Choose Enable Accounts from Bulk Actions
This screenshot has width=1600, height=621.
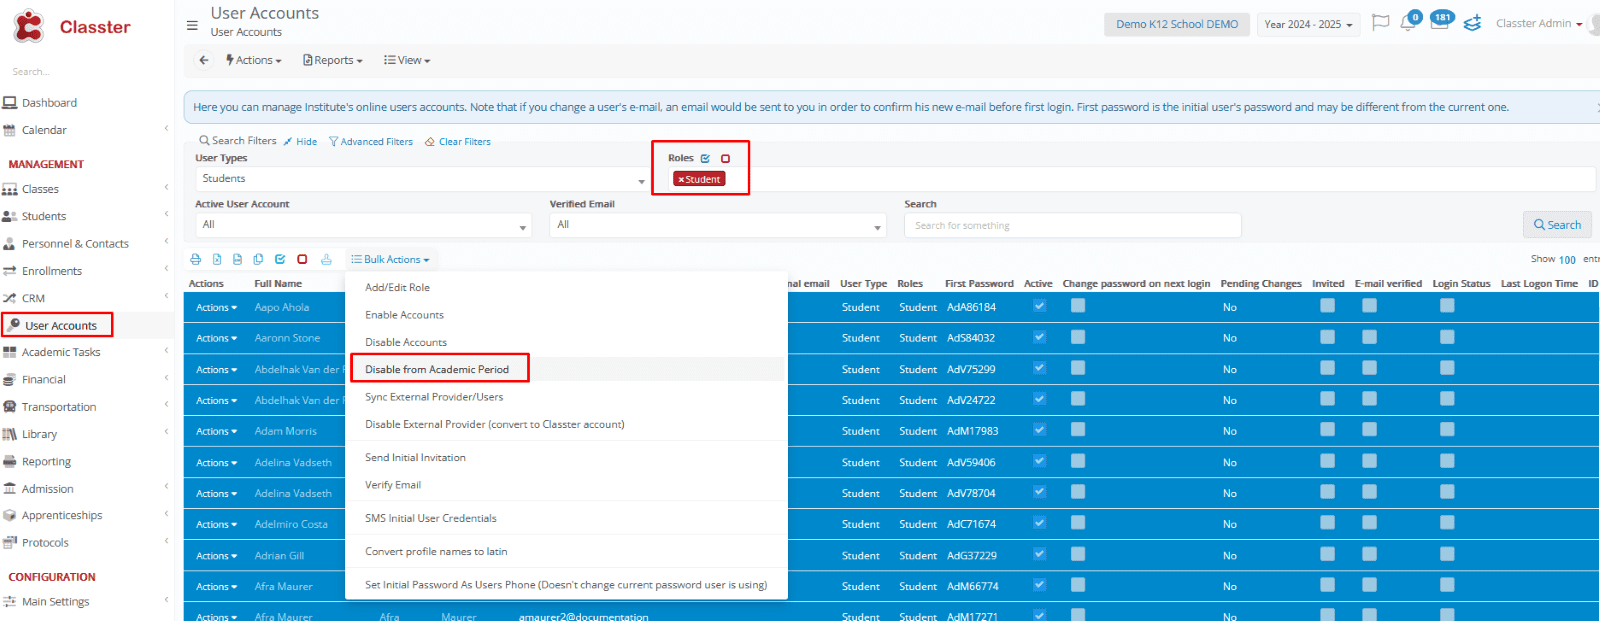pos(404,315)
